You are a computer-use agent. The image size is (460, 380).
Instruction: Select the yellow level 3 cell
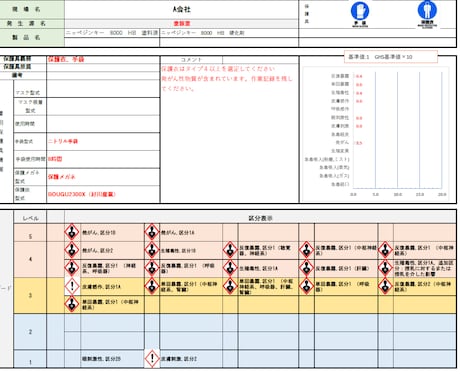[x=30, y=295]
